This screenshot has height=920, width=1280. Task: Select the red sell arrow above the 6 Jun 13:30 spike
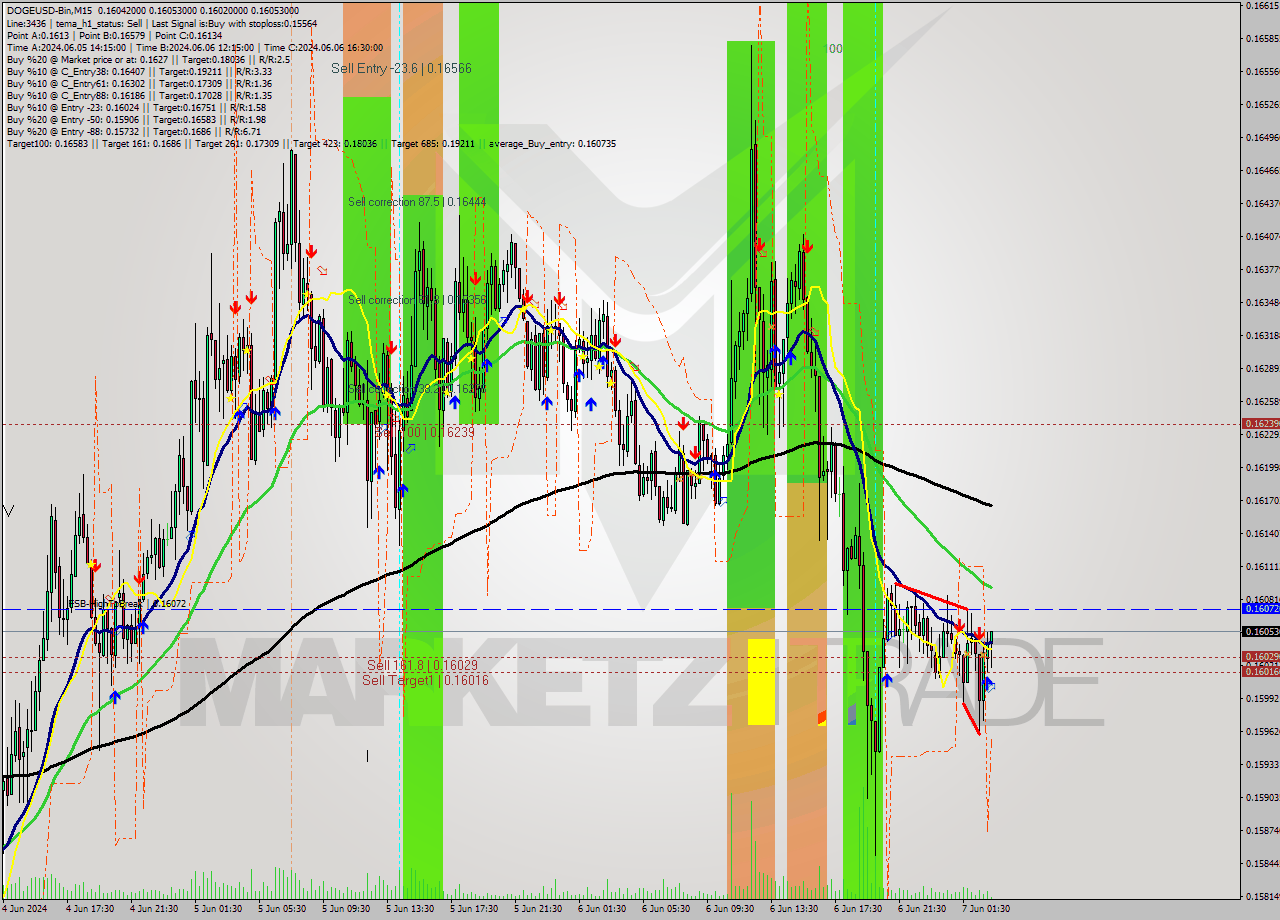tap(807, 246)
